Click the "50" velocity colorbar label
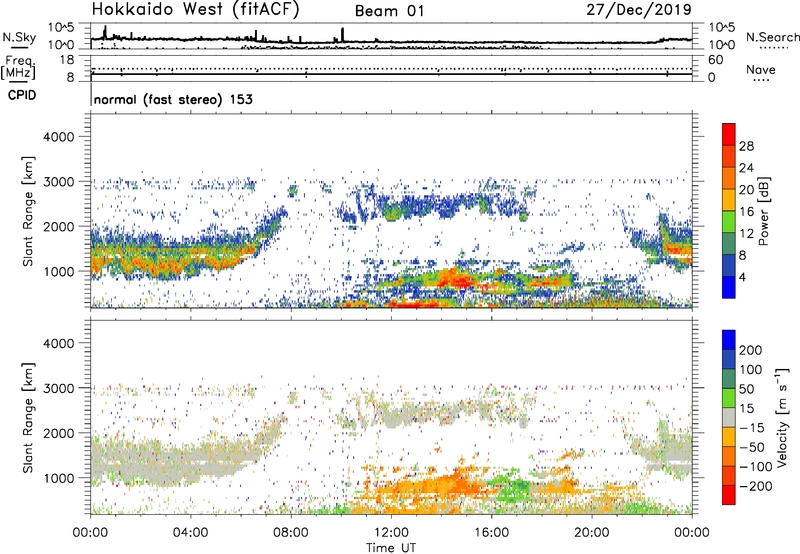 (x=746, y=389)
